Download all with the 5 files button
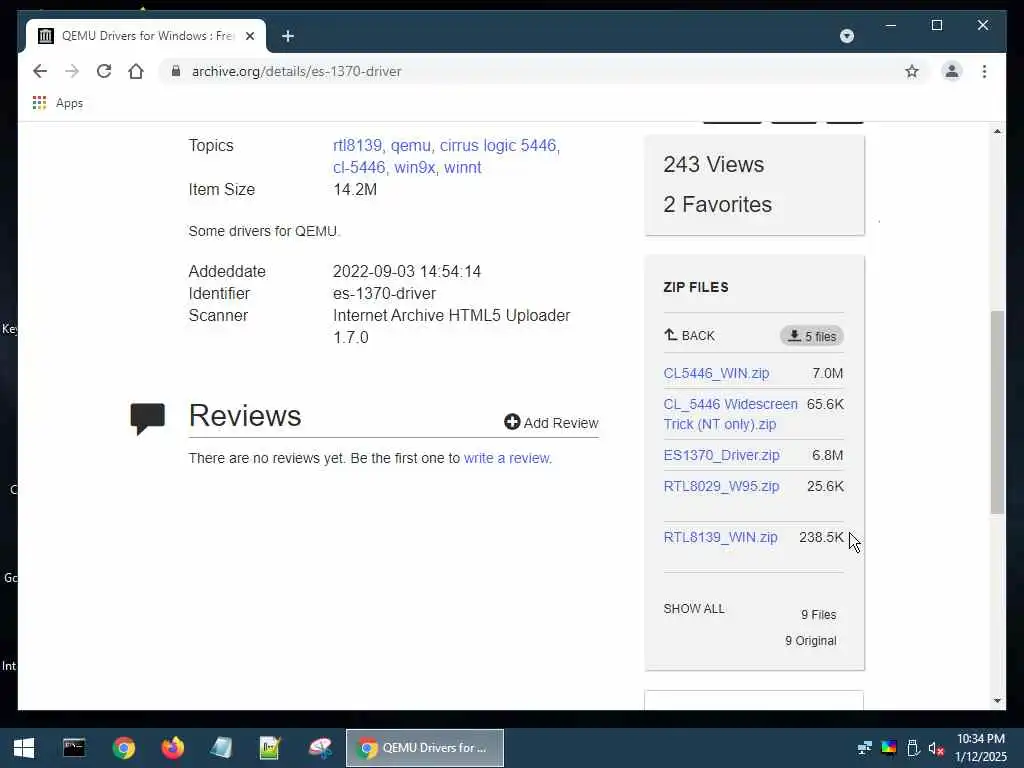This screenshot has height=768, width=1024. point(812,336)
